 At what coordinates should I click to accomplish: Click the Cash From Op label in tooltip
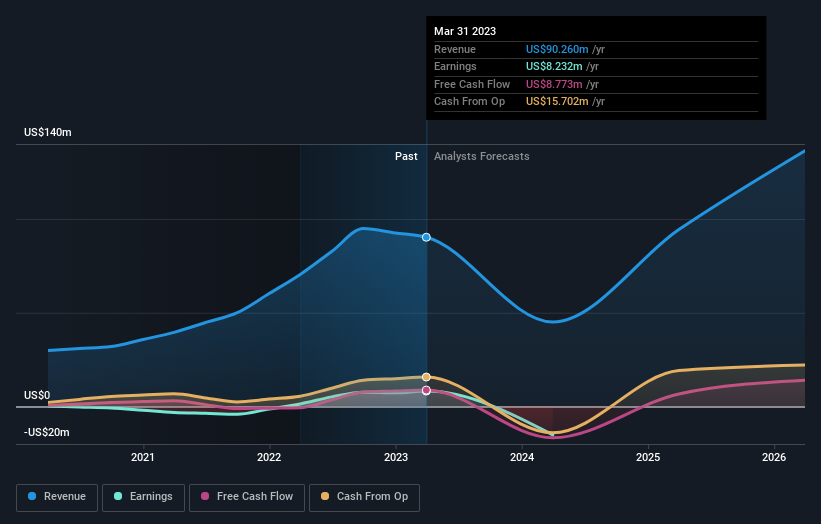pos(470,102)
